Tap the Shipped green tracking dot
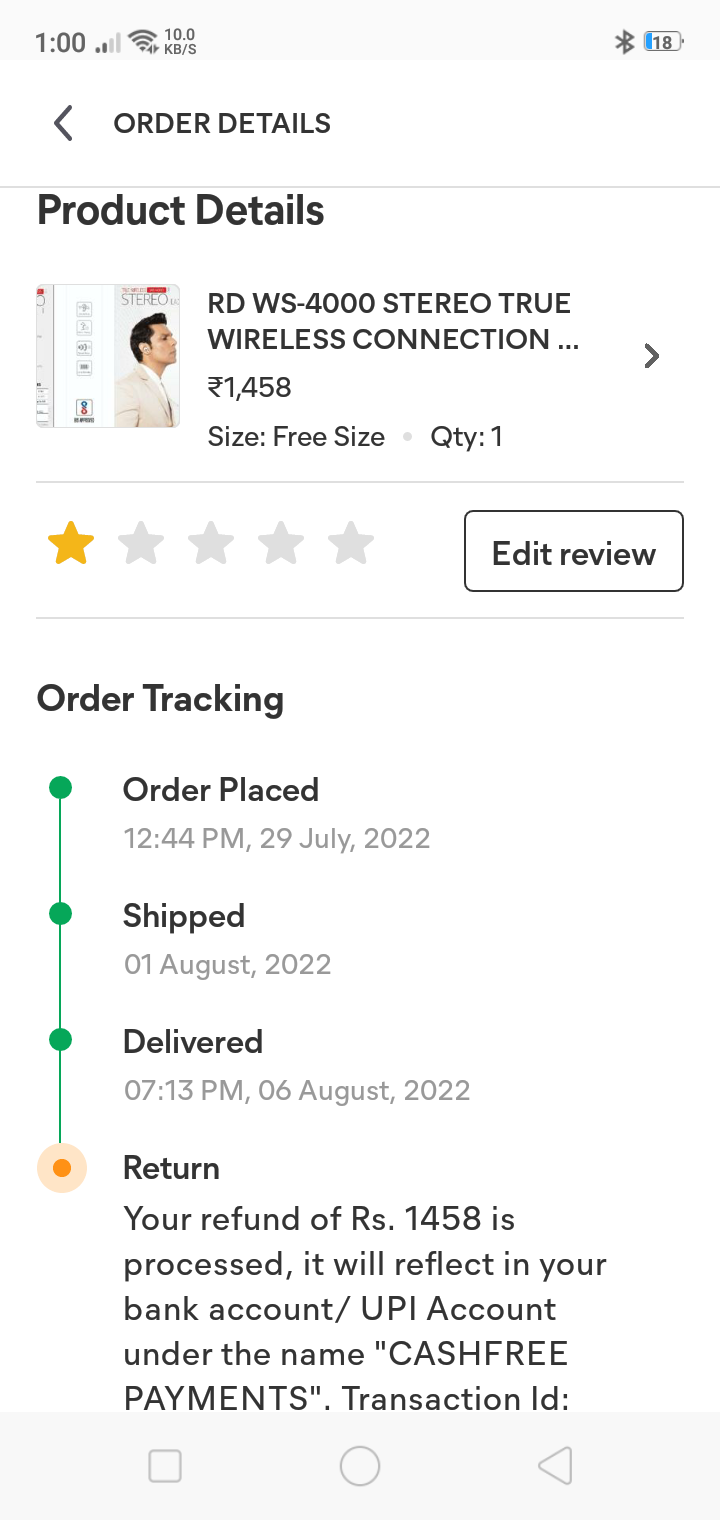720x1520 pixels. coord(60,914)
